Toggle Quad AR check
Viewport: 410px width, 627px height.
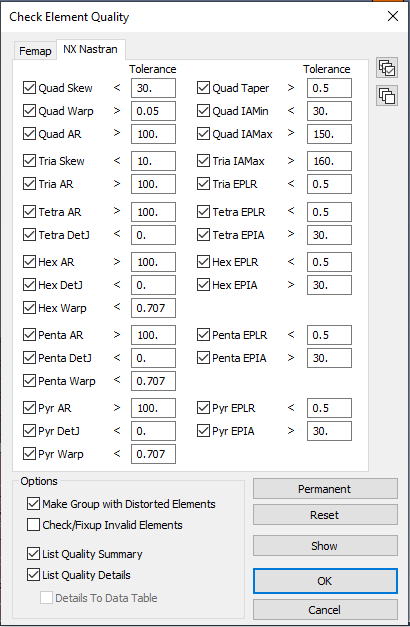click(x=29, y=134)
